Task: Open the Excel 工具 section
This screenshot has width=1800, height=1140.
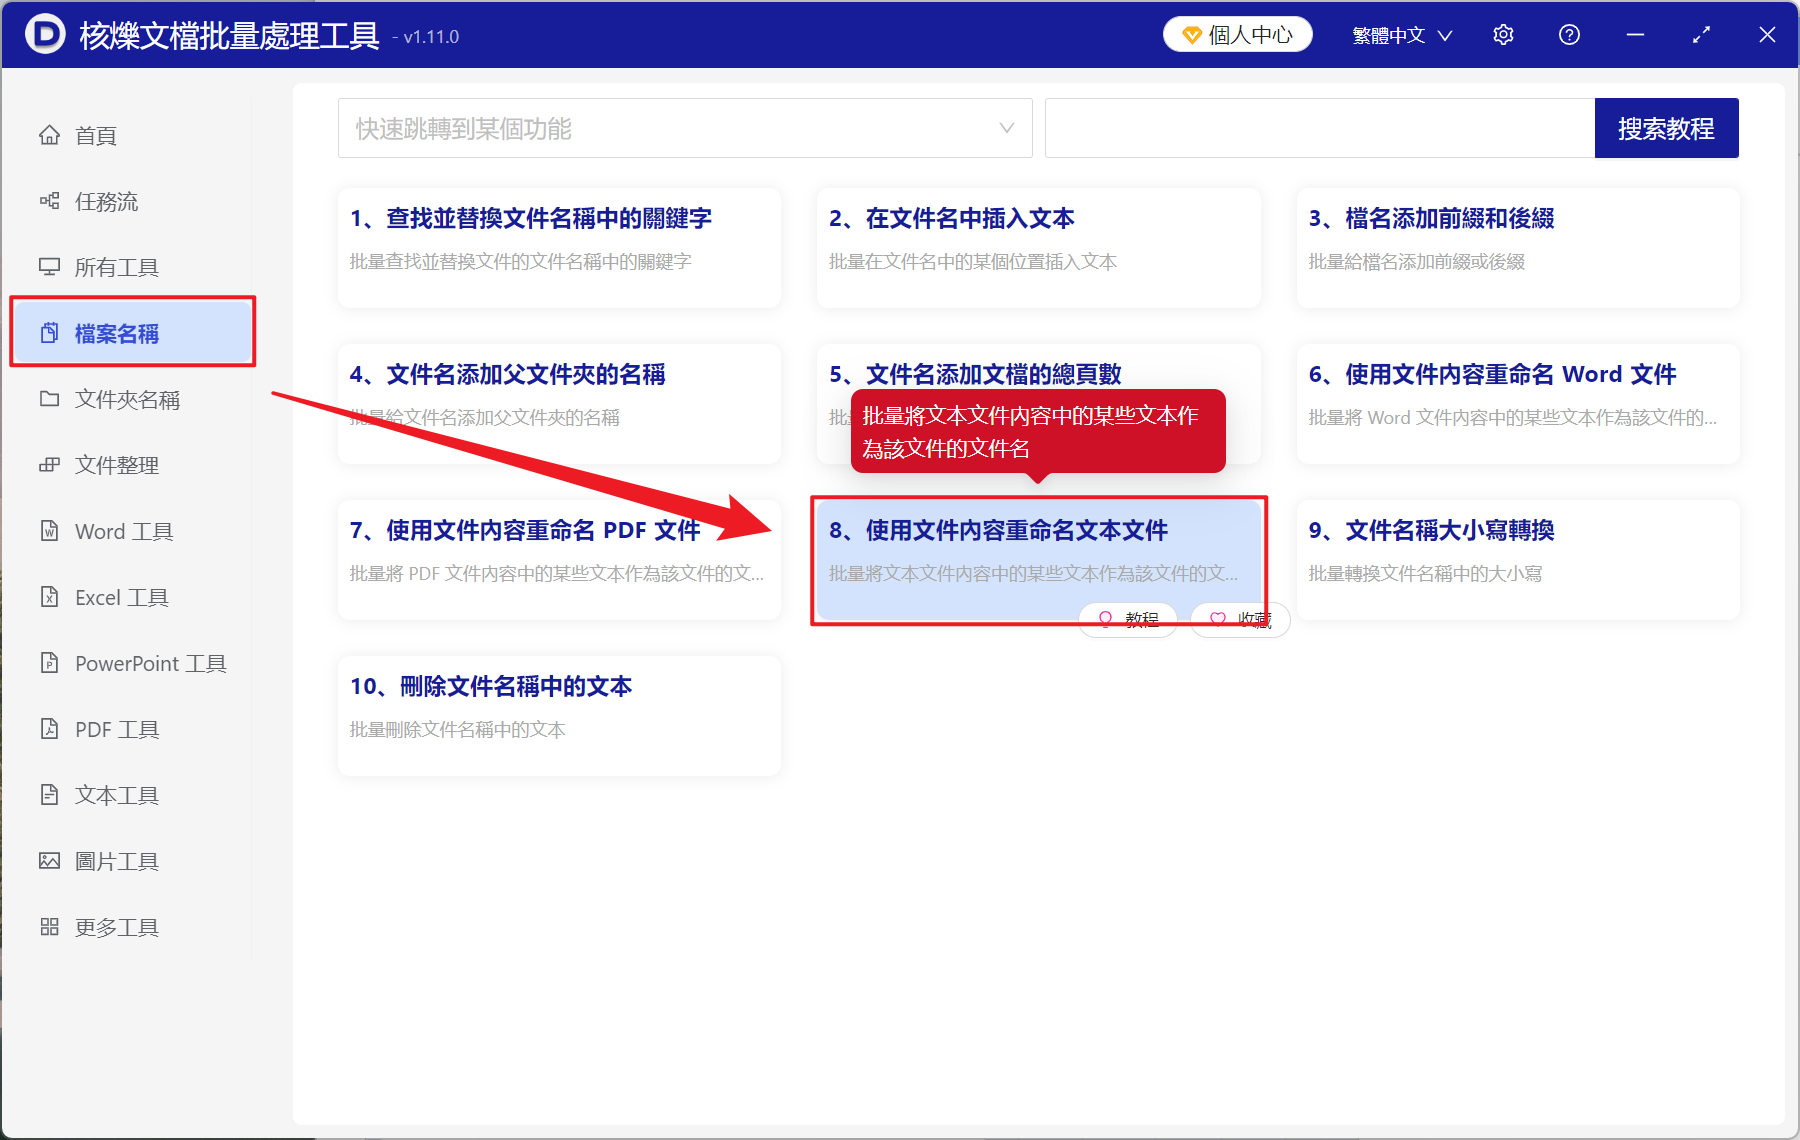Action: 119,597
